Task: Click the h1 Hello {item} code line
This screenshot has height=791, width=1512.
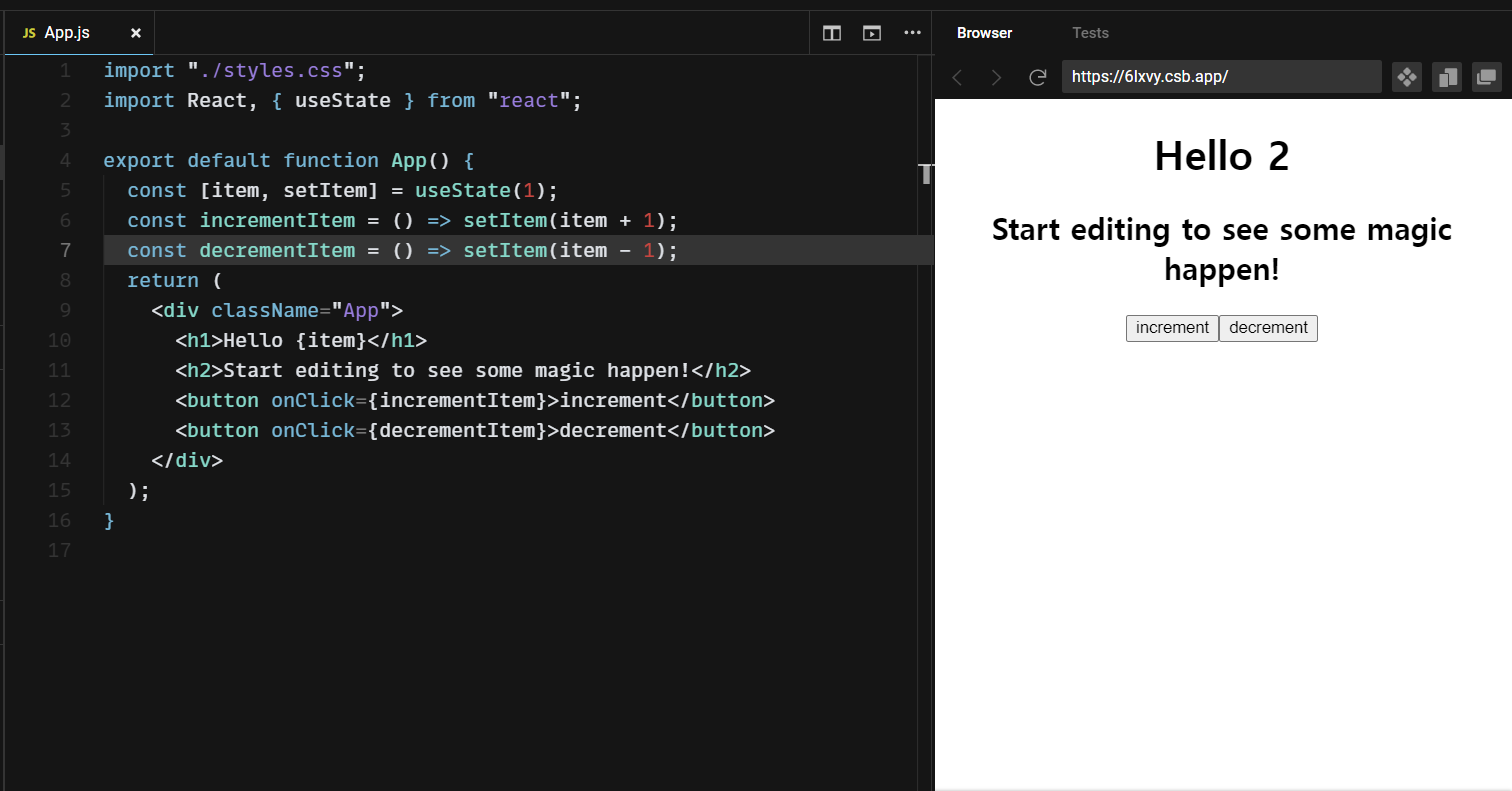Action: tap(301, 340)
